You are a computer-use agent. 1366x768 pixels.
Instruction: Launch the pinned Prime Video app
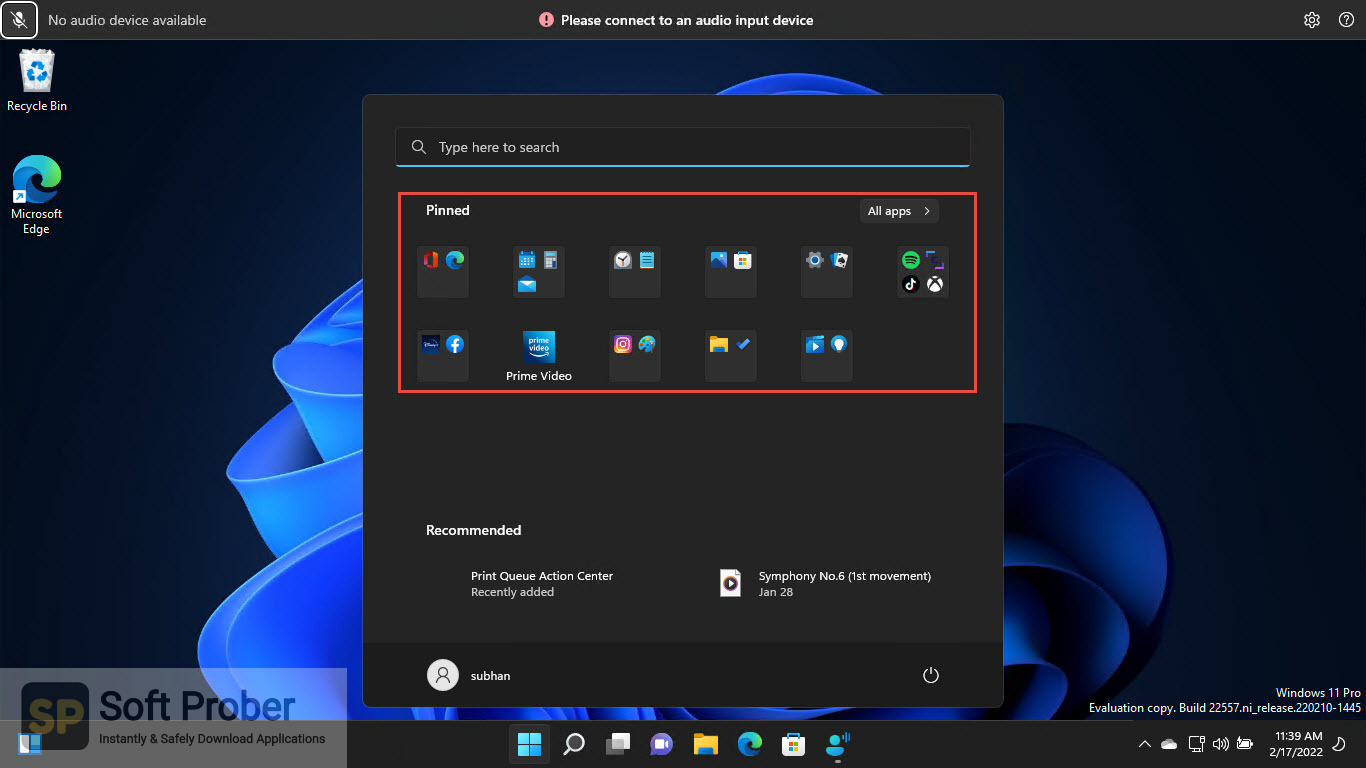pos(539,356)
